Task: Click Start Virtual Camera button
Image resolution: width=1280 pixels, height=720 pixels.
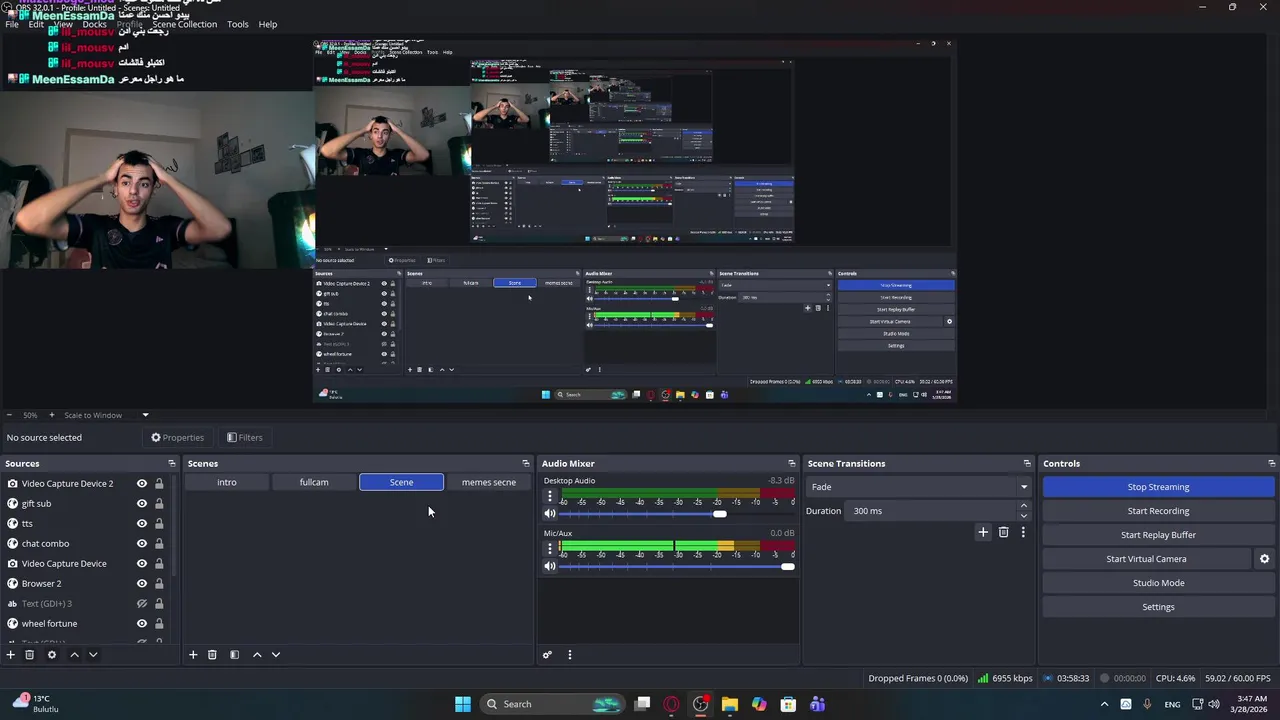Action: (1146, 559)
